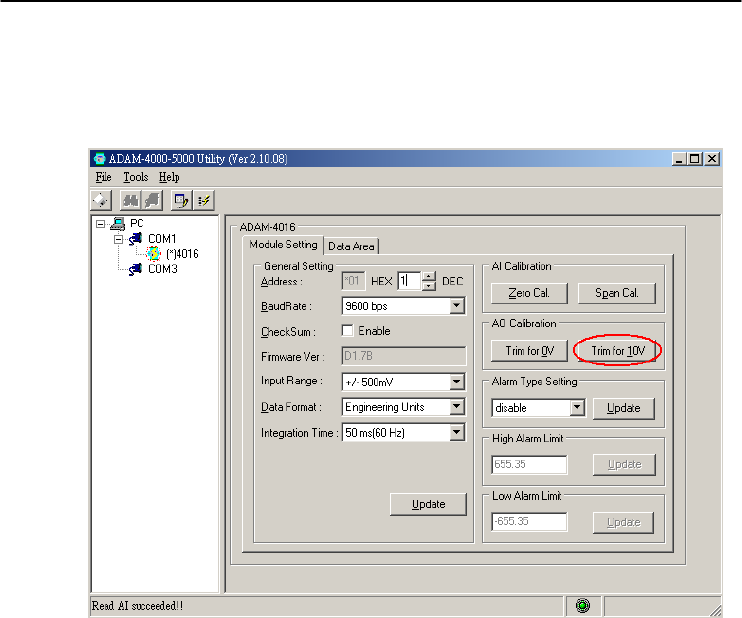The width and height of the screenshot is (742, 618).
Task: Click the terminal toolbar icon with pencil
Action: (181, 199)
